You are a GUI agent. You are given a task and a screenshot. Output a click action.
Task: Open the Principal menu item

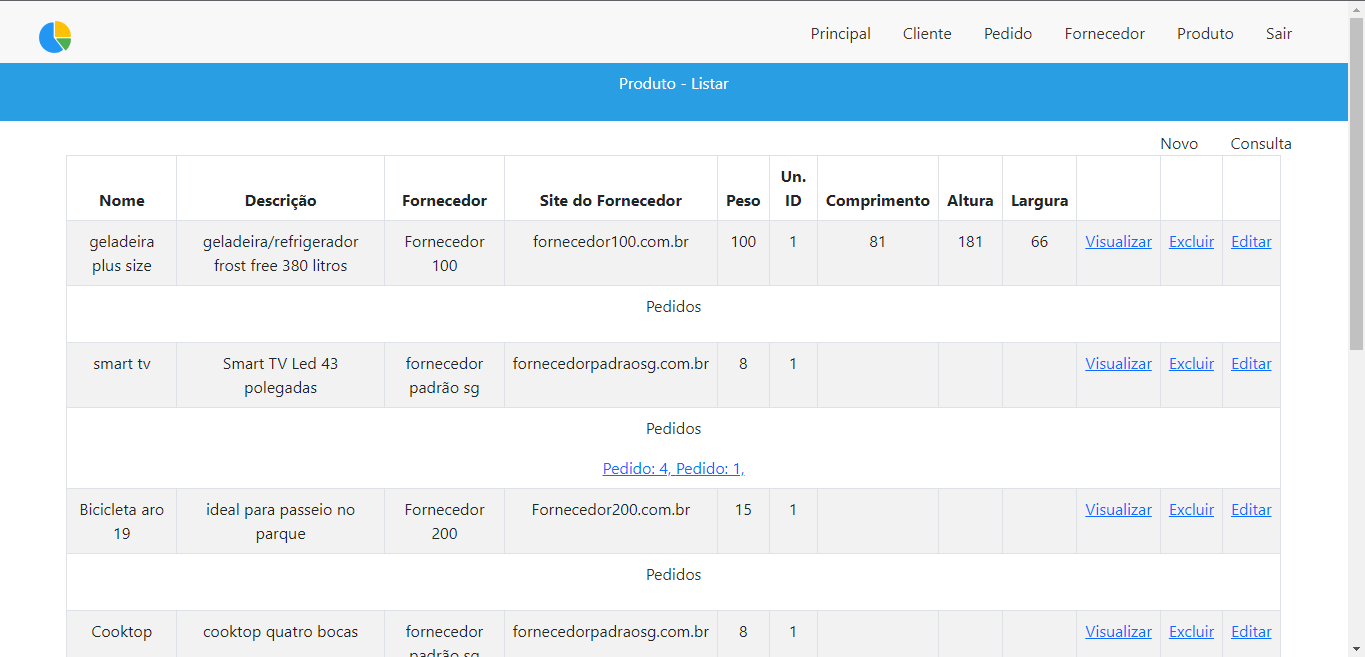840,33
